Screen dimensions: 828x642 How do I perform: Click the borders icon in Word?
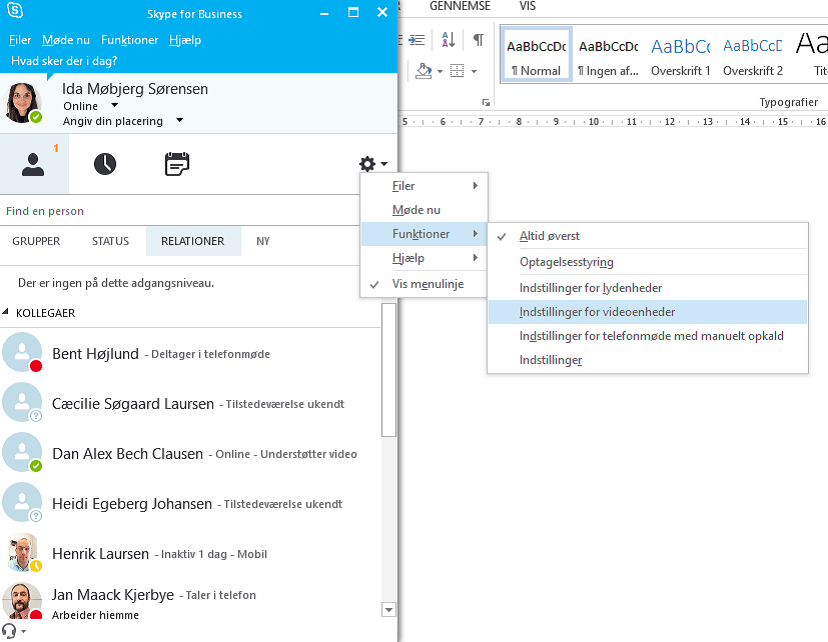[457, 70]
